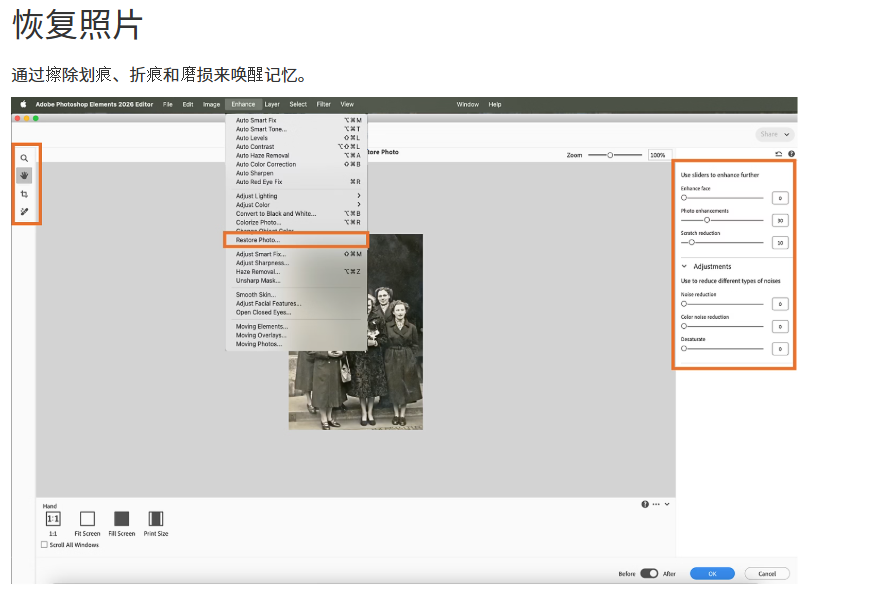
Task: Click the Fill Screen icon
Action: pos(121,519)
